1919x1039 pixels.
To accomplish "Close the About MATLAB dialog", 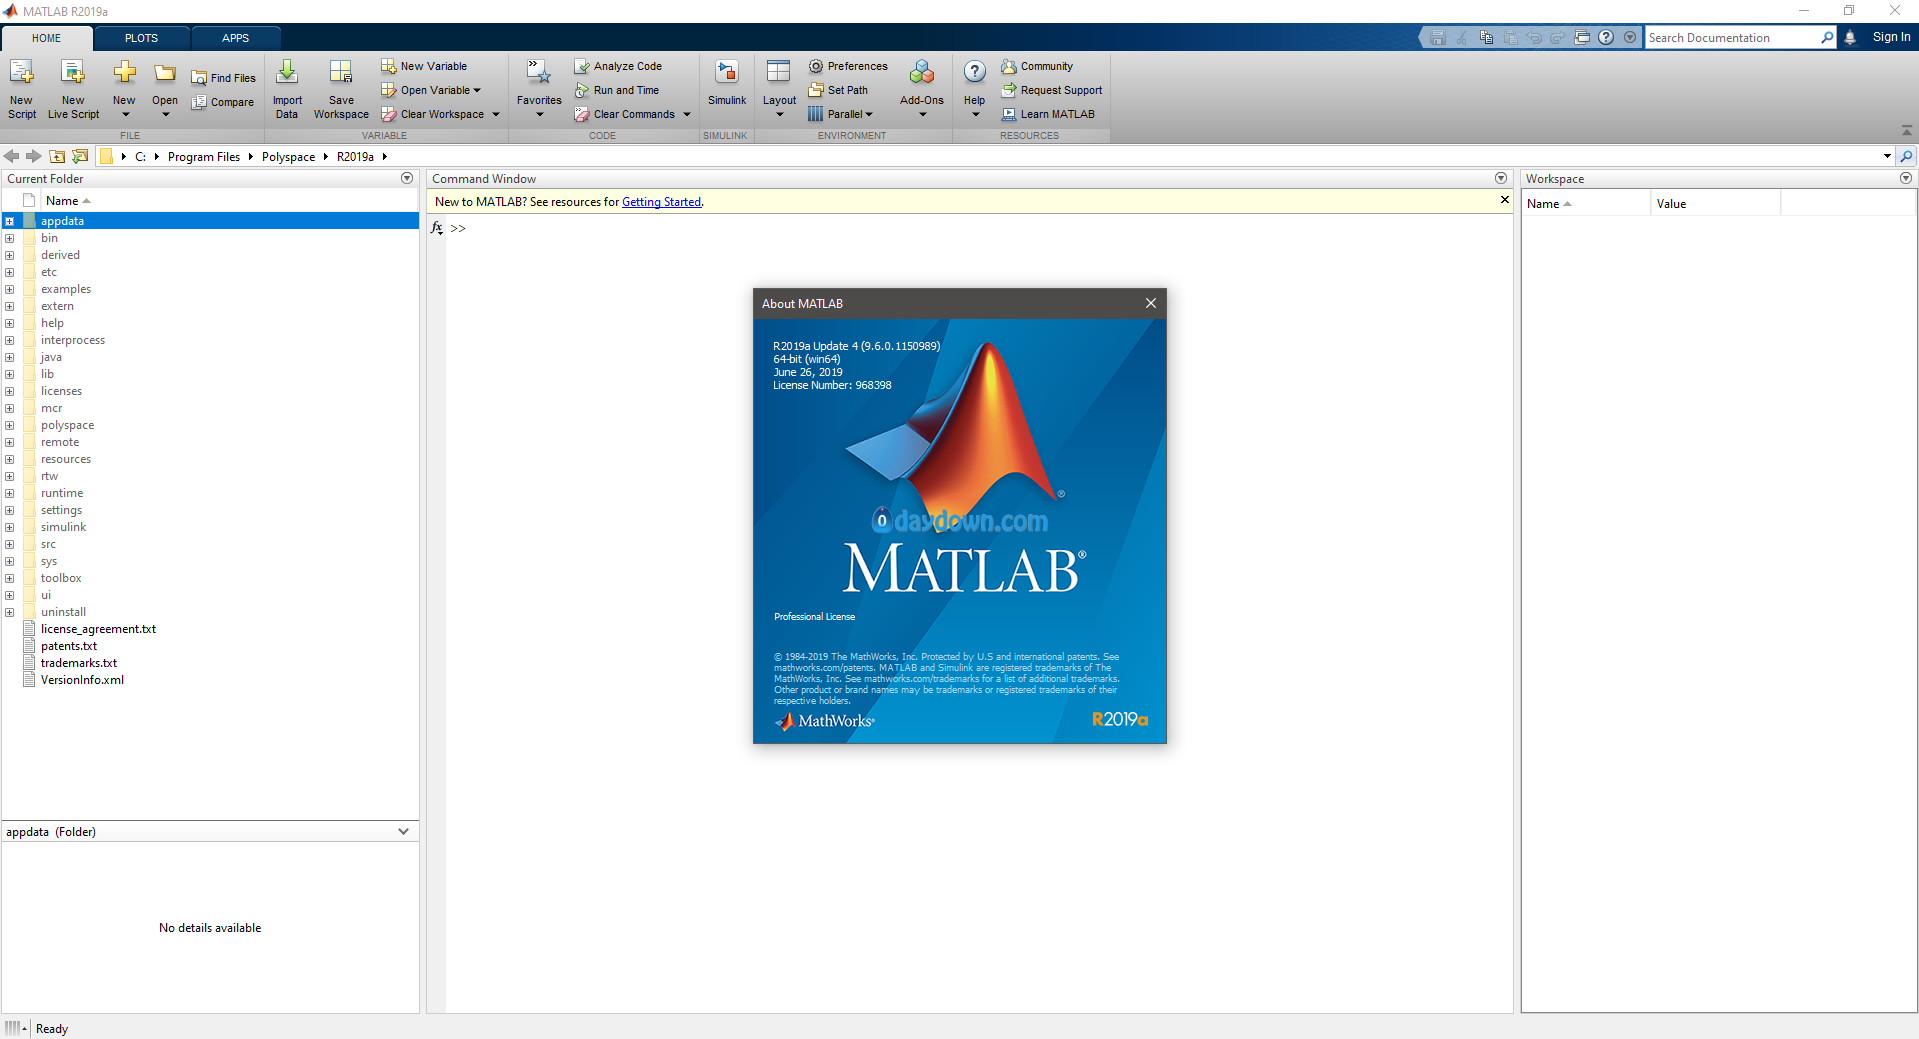I will (1151, 303).
